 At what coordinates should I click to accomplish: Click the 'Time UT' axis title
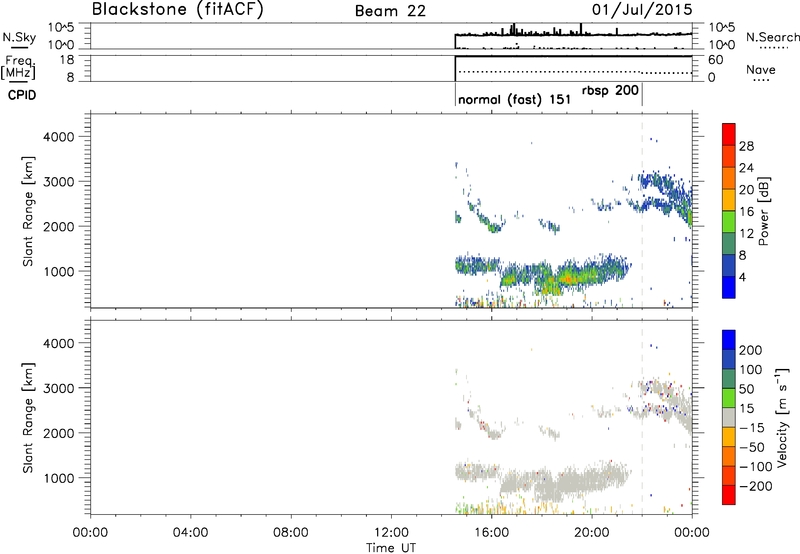coord(391,547)
